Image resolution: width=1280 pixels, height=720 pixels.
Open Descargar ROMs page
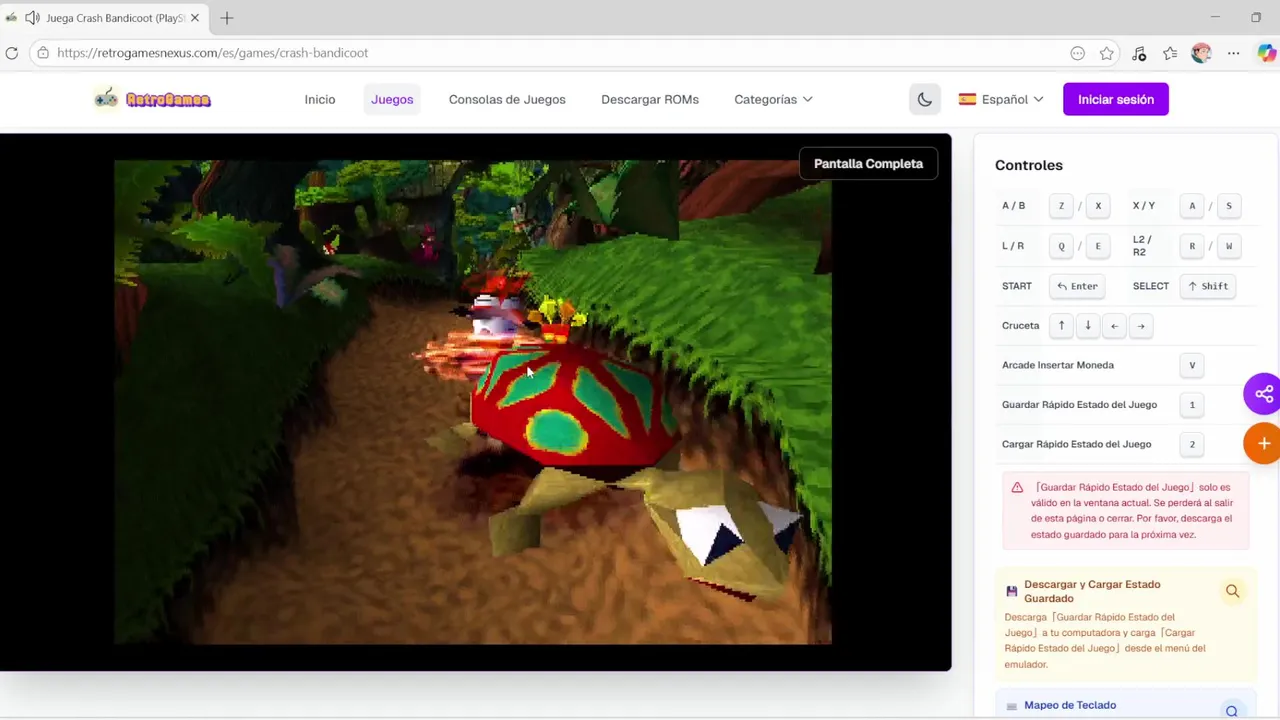650,99
